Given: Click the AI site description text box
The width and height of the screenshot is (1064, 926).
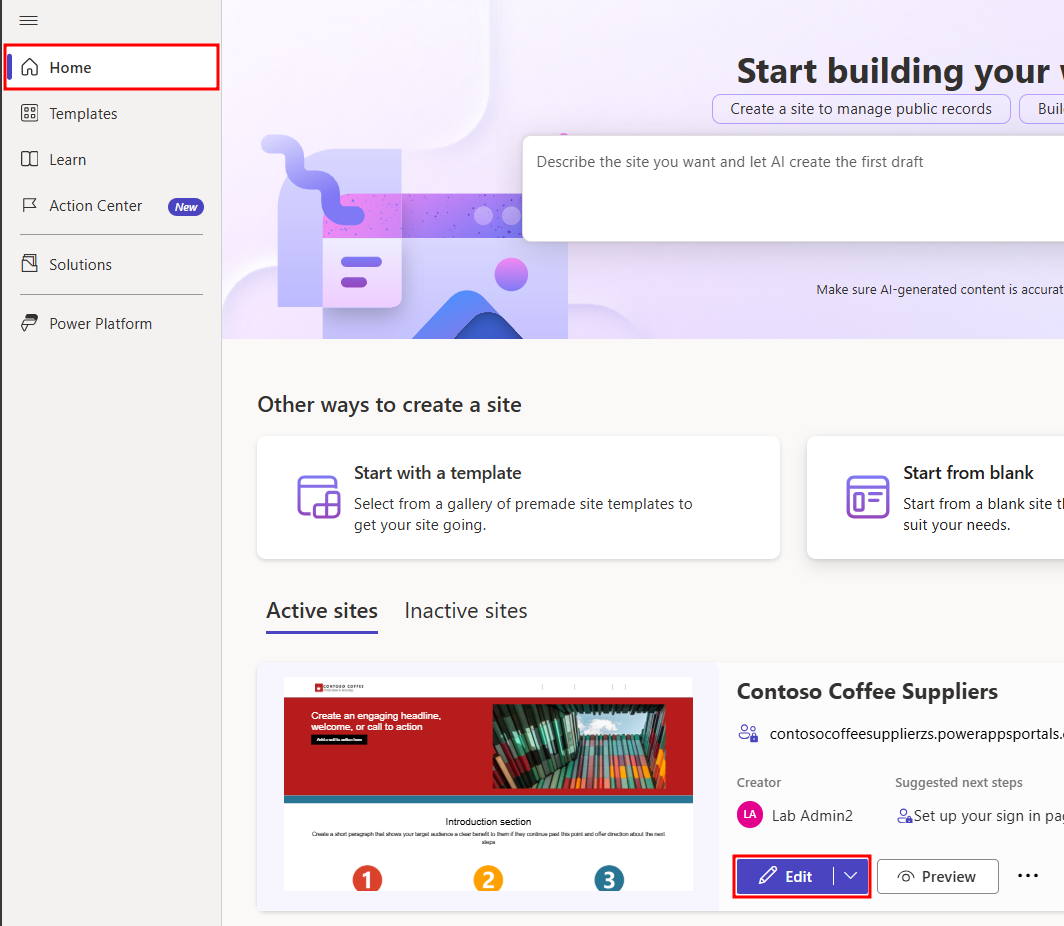Looking at the screenshot, I should pos(793,188).
